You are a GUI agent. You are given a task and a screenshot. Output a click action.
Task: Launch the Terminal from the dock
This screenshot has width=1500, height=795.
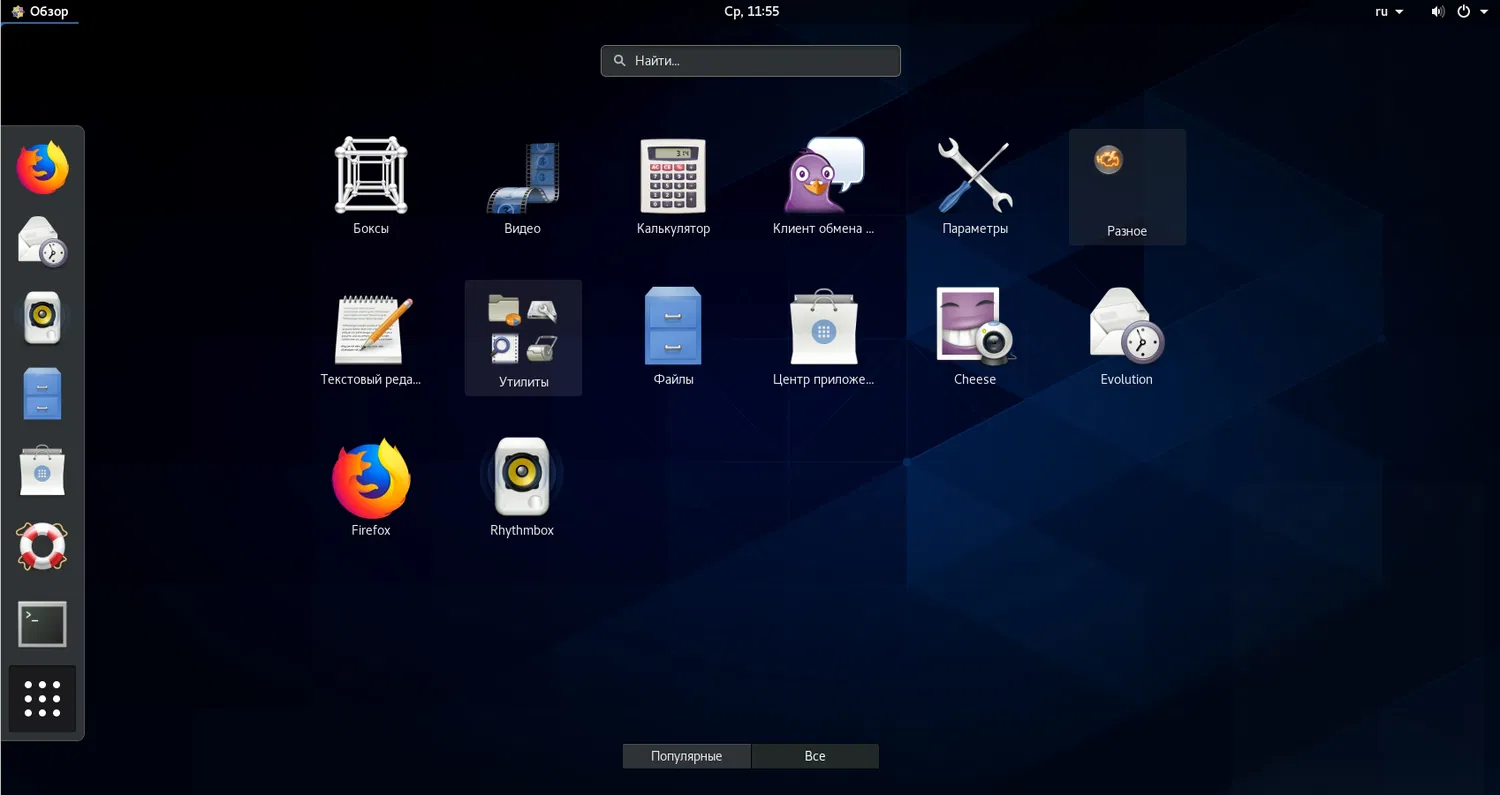[x=42, y=624]
